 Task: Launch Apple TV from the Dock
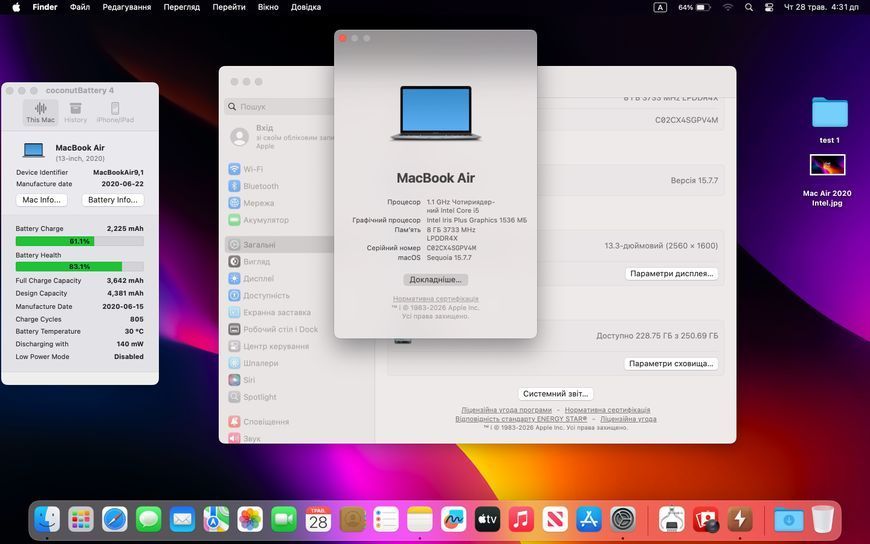coord(488,520)
